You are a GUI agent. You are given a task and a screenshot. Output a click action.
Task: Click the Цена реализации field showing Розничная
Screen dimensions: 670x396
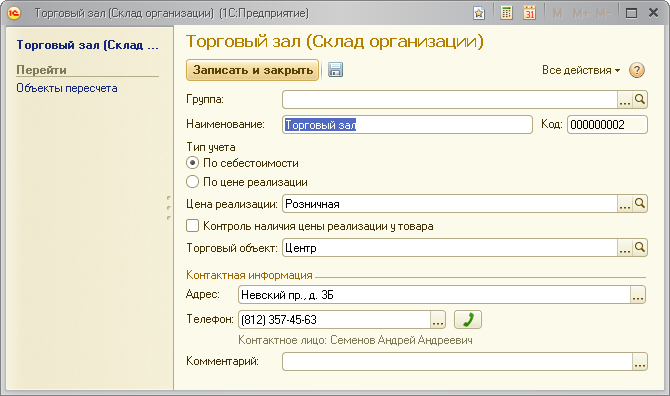pos(450,204)
